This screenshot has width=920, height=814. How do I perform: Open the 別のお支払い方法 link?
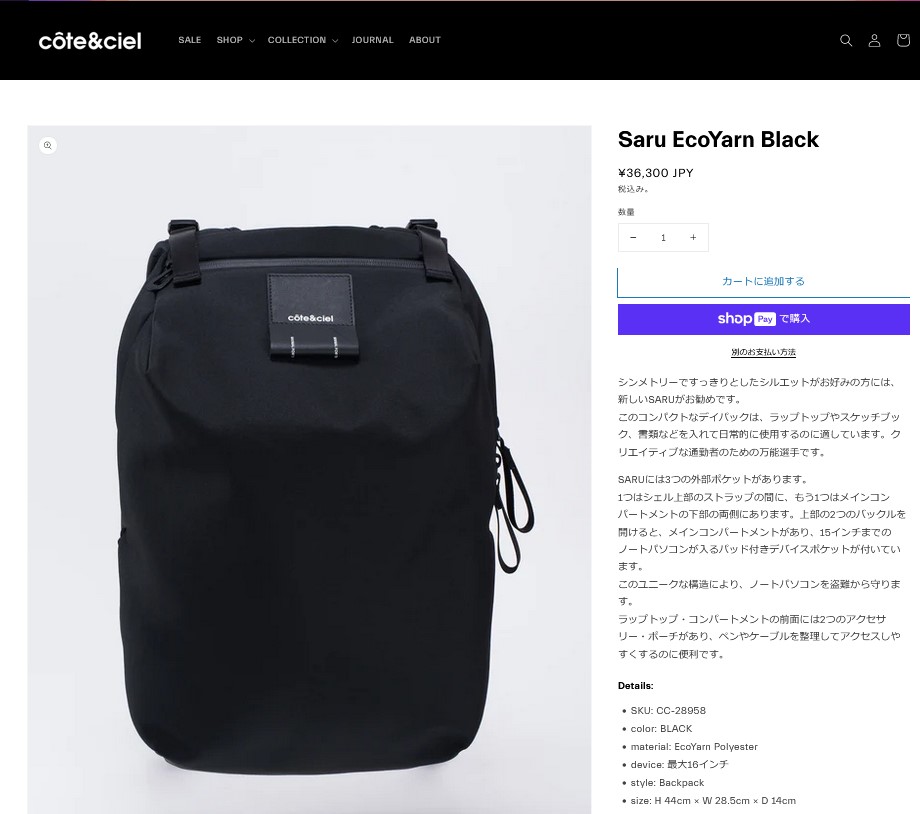[763, 352]
